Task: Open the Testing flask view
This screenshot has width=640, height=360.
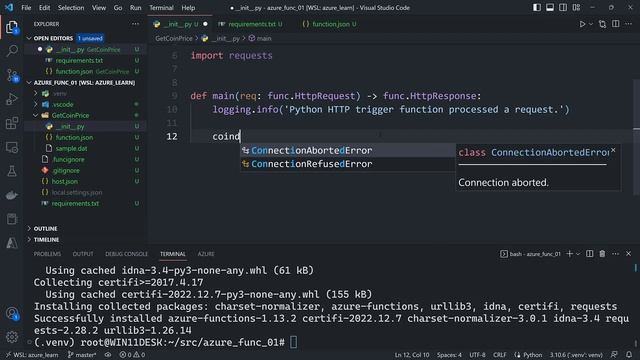Action: tap(12, 171)
